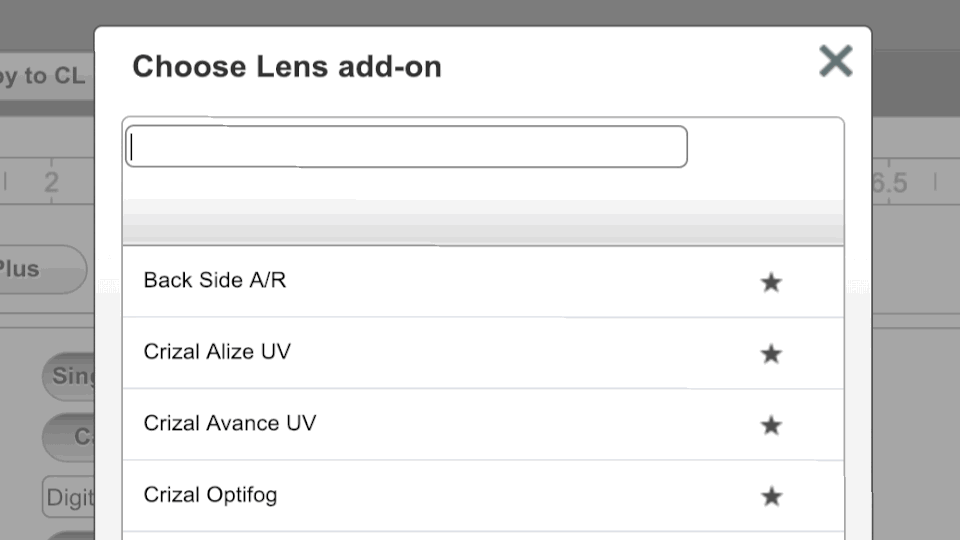Click the partially hidden 'Ca' button
Viewport: 960px width, 540px height.
point(72,437)
